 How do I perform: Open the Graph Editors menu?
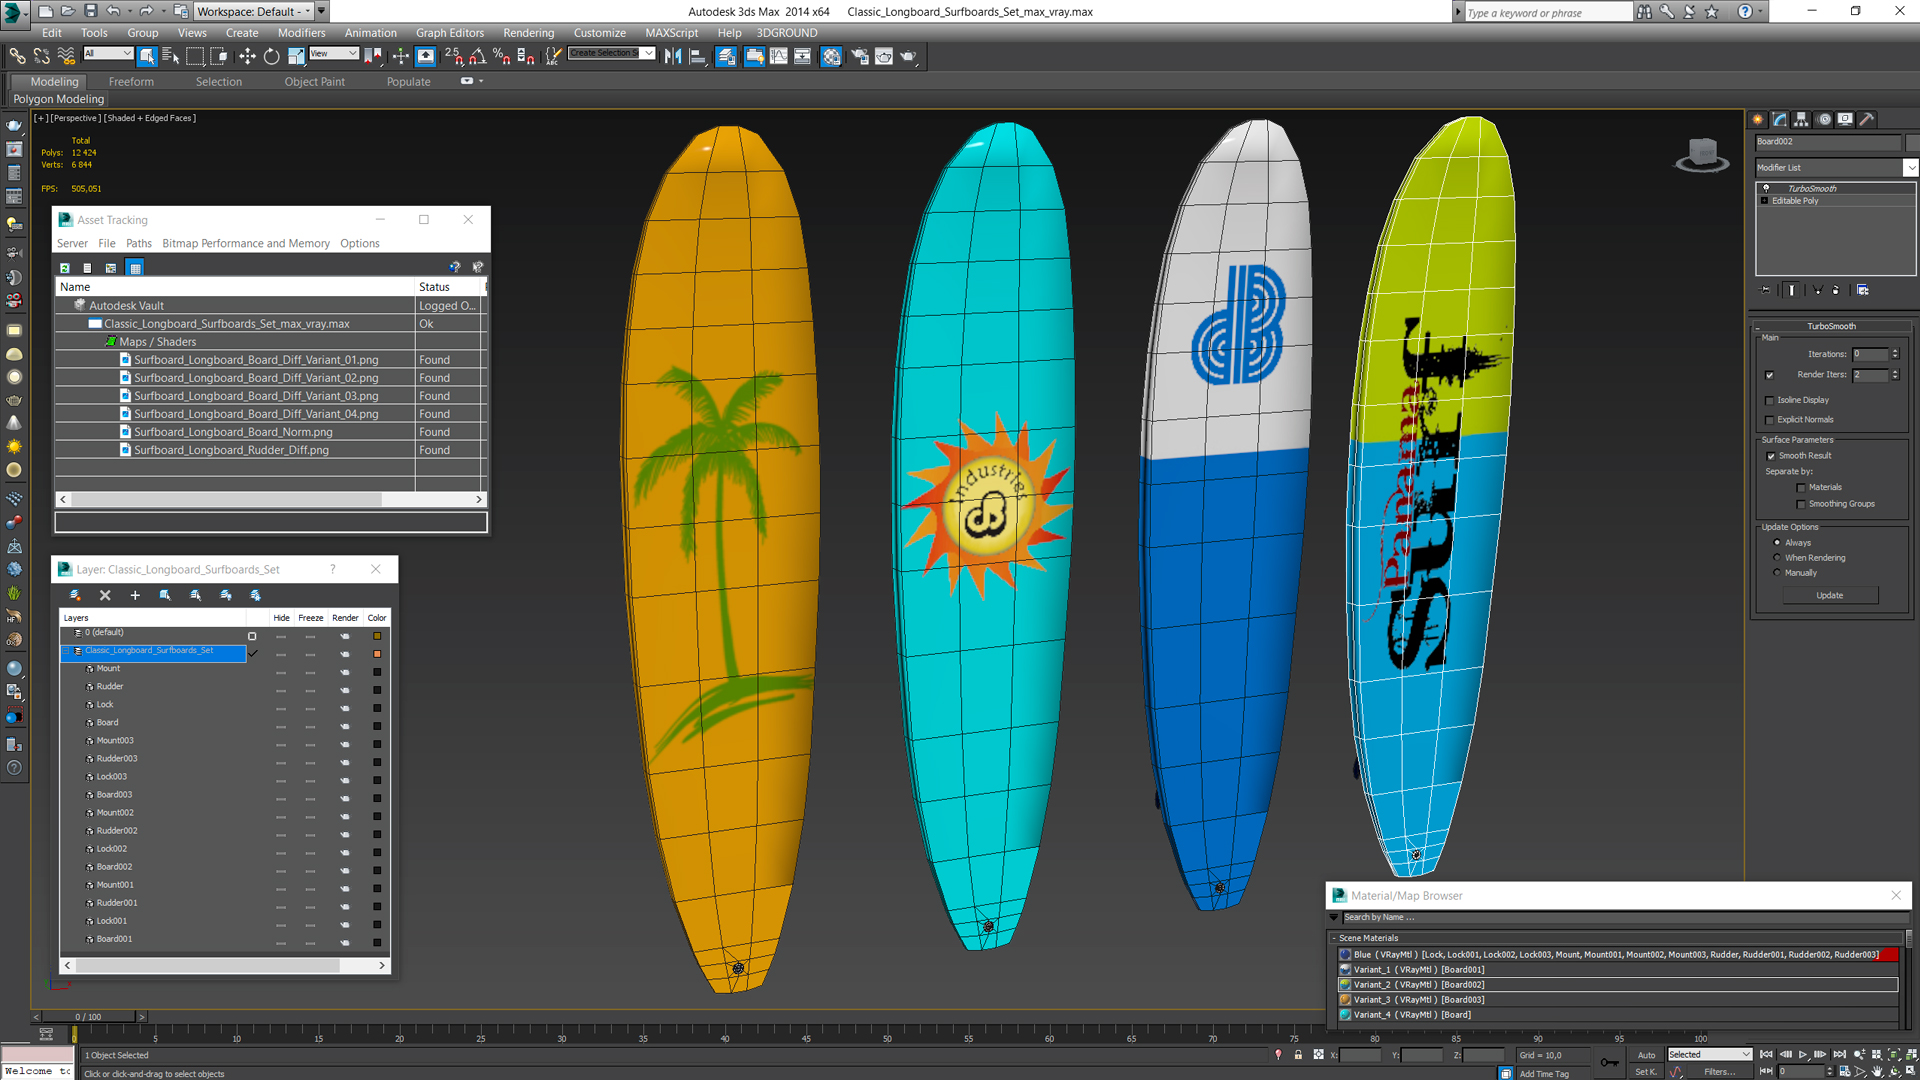[450, 33]
